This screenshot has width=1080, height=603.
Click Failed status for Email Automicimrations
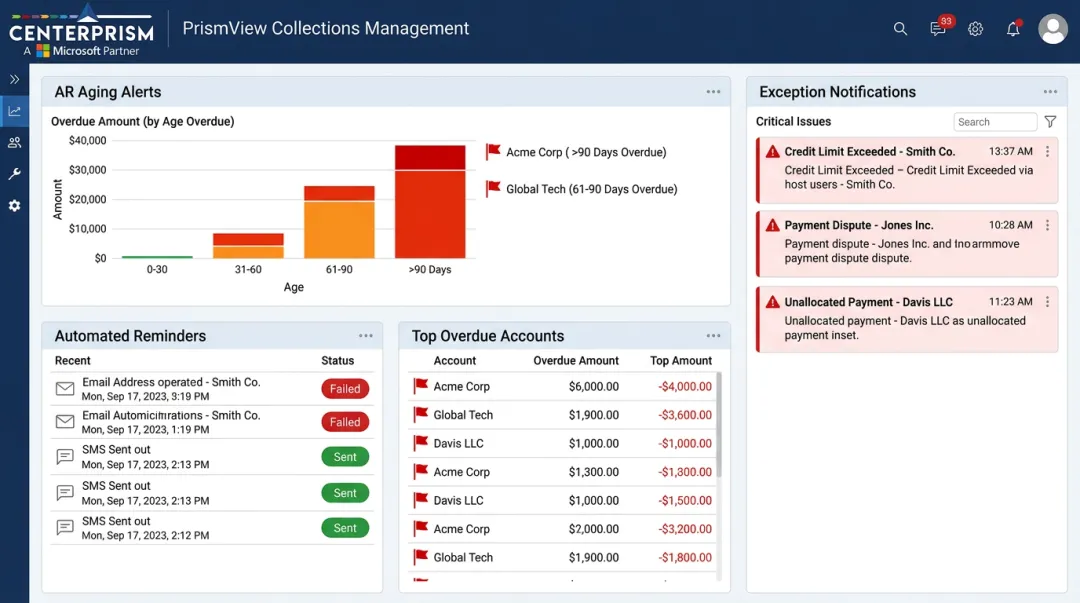(345, 422)
